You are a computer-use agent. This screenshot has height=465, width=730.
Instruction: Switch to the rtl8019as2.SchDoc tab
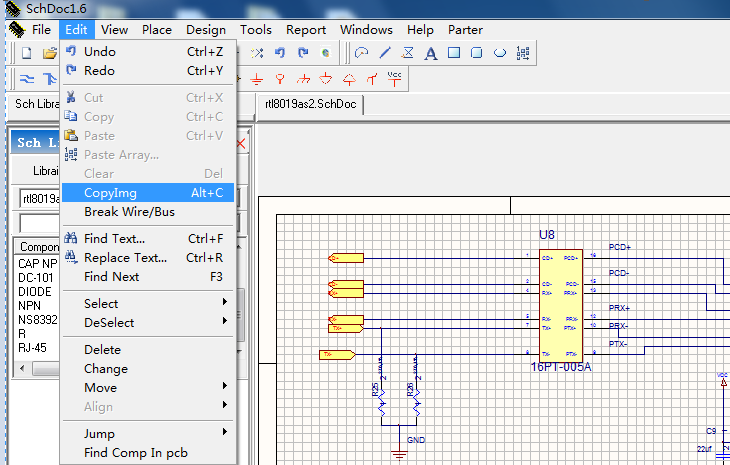tap(310, 104)
